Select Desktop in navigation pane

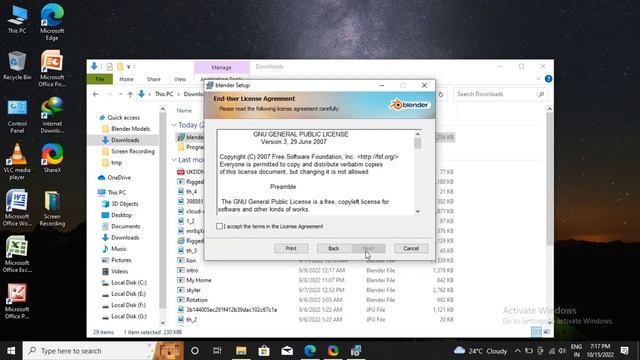click(121, 215)
